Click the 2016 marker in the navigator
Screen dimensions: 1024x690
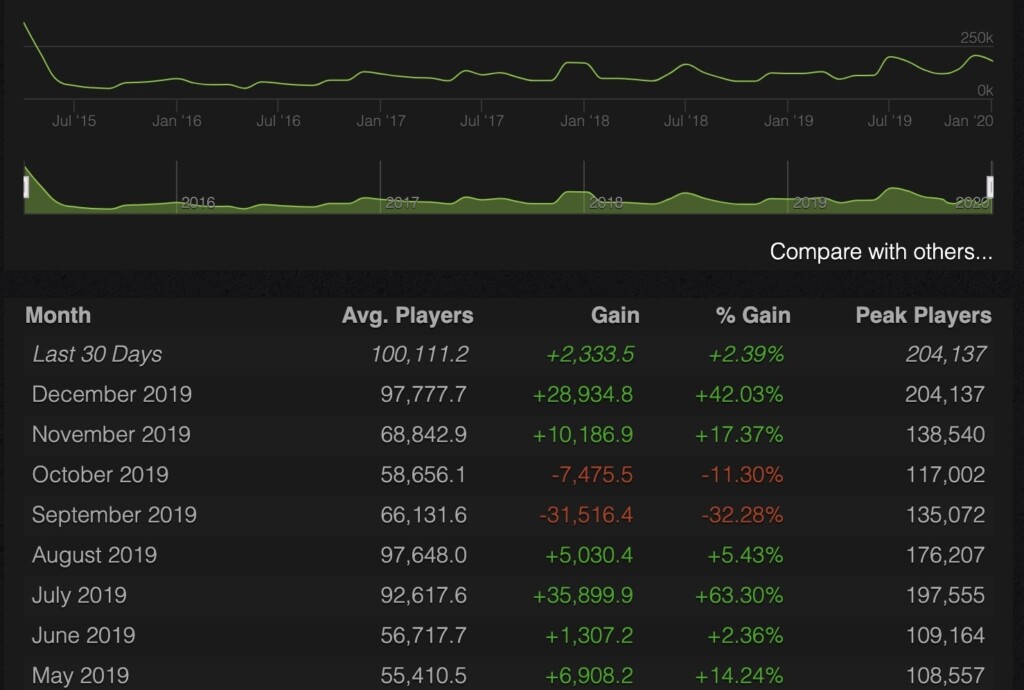[x=198, y=203]
